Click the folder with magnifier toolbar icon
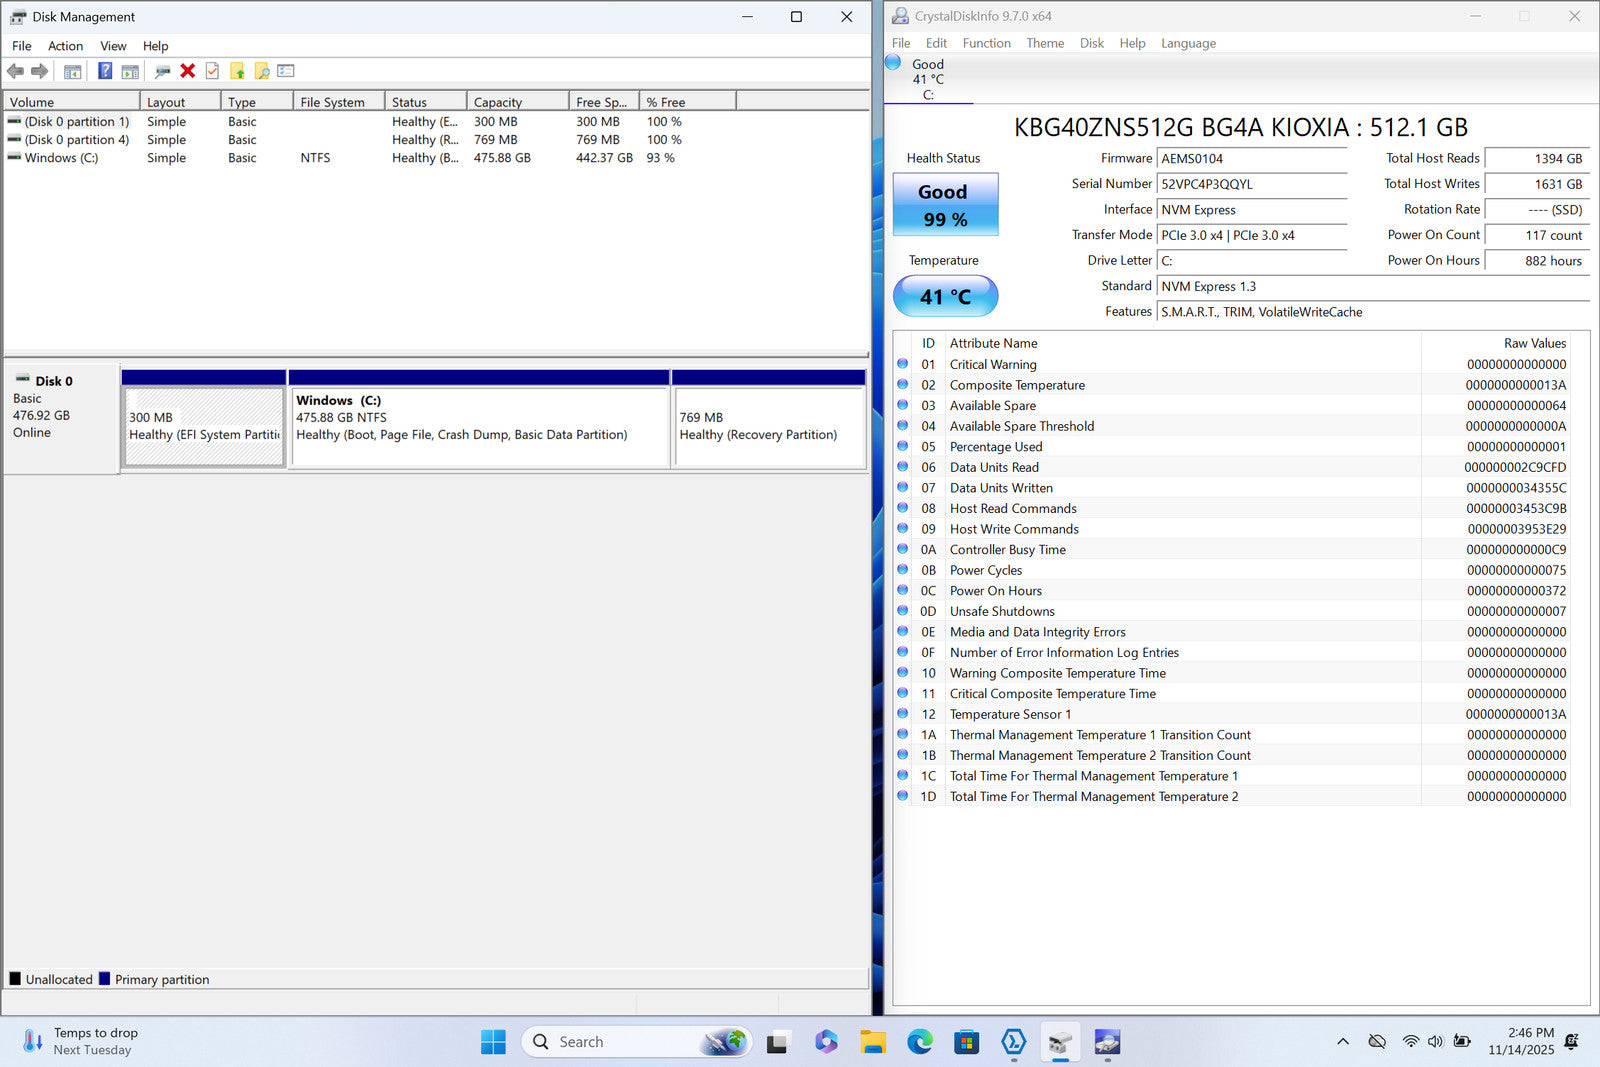The image size is (1600, 1067). coord(262,71)
